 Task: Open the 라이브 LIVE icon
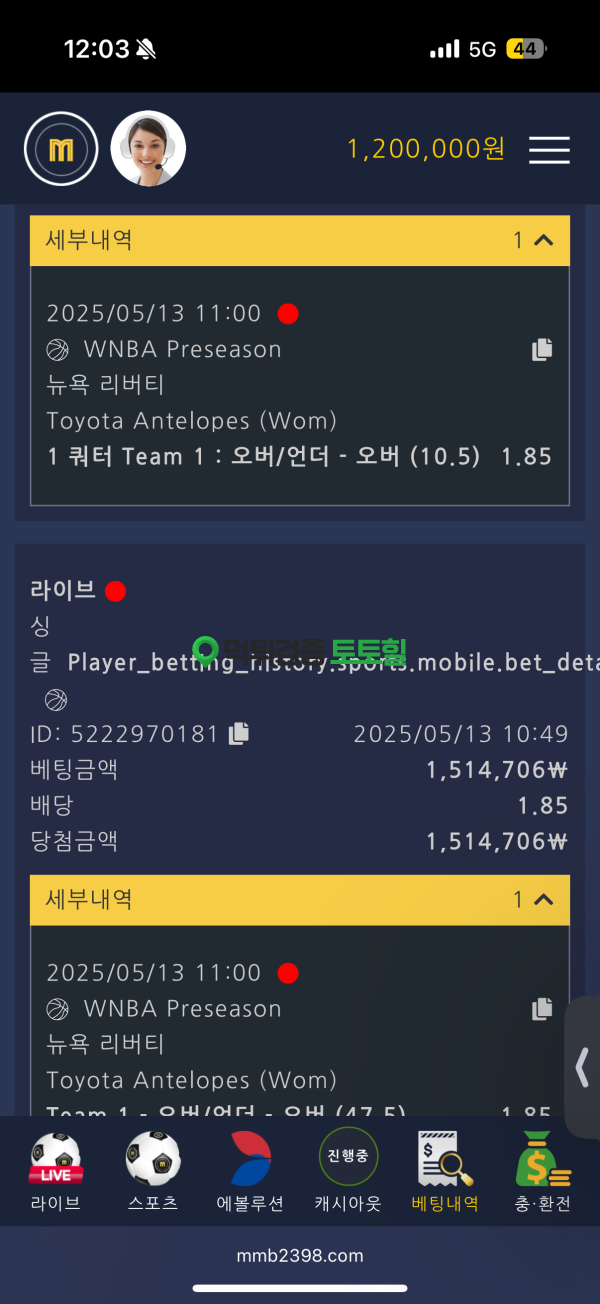(x=55, y=1171)
